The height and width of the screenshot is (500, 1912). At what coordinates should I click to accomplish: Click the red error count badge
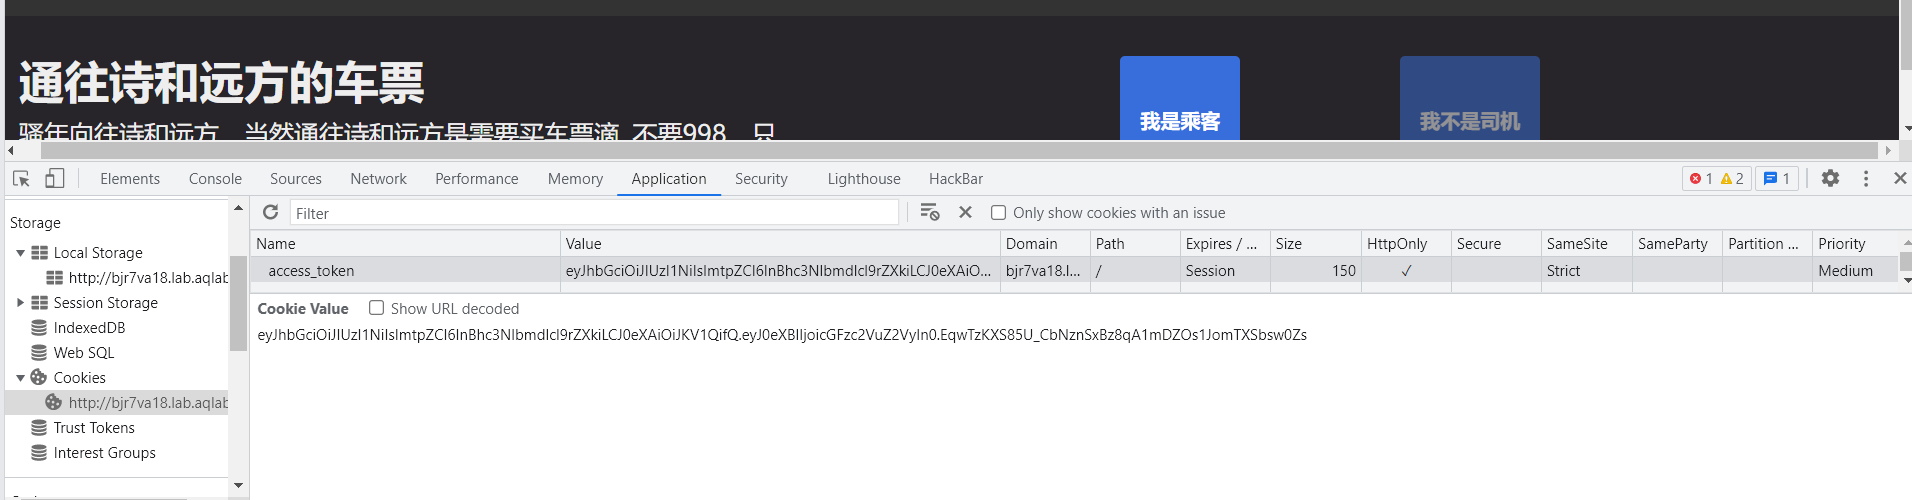1701,178
